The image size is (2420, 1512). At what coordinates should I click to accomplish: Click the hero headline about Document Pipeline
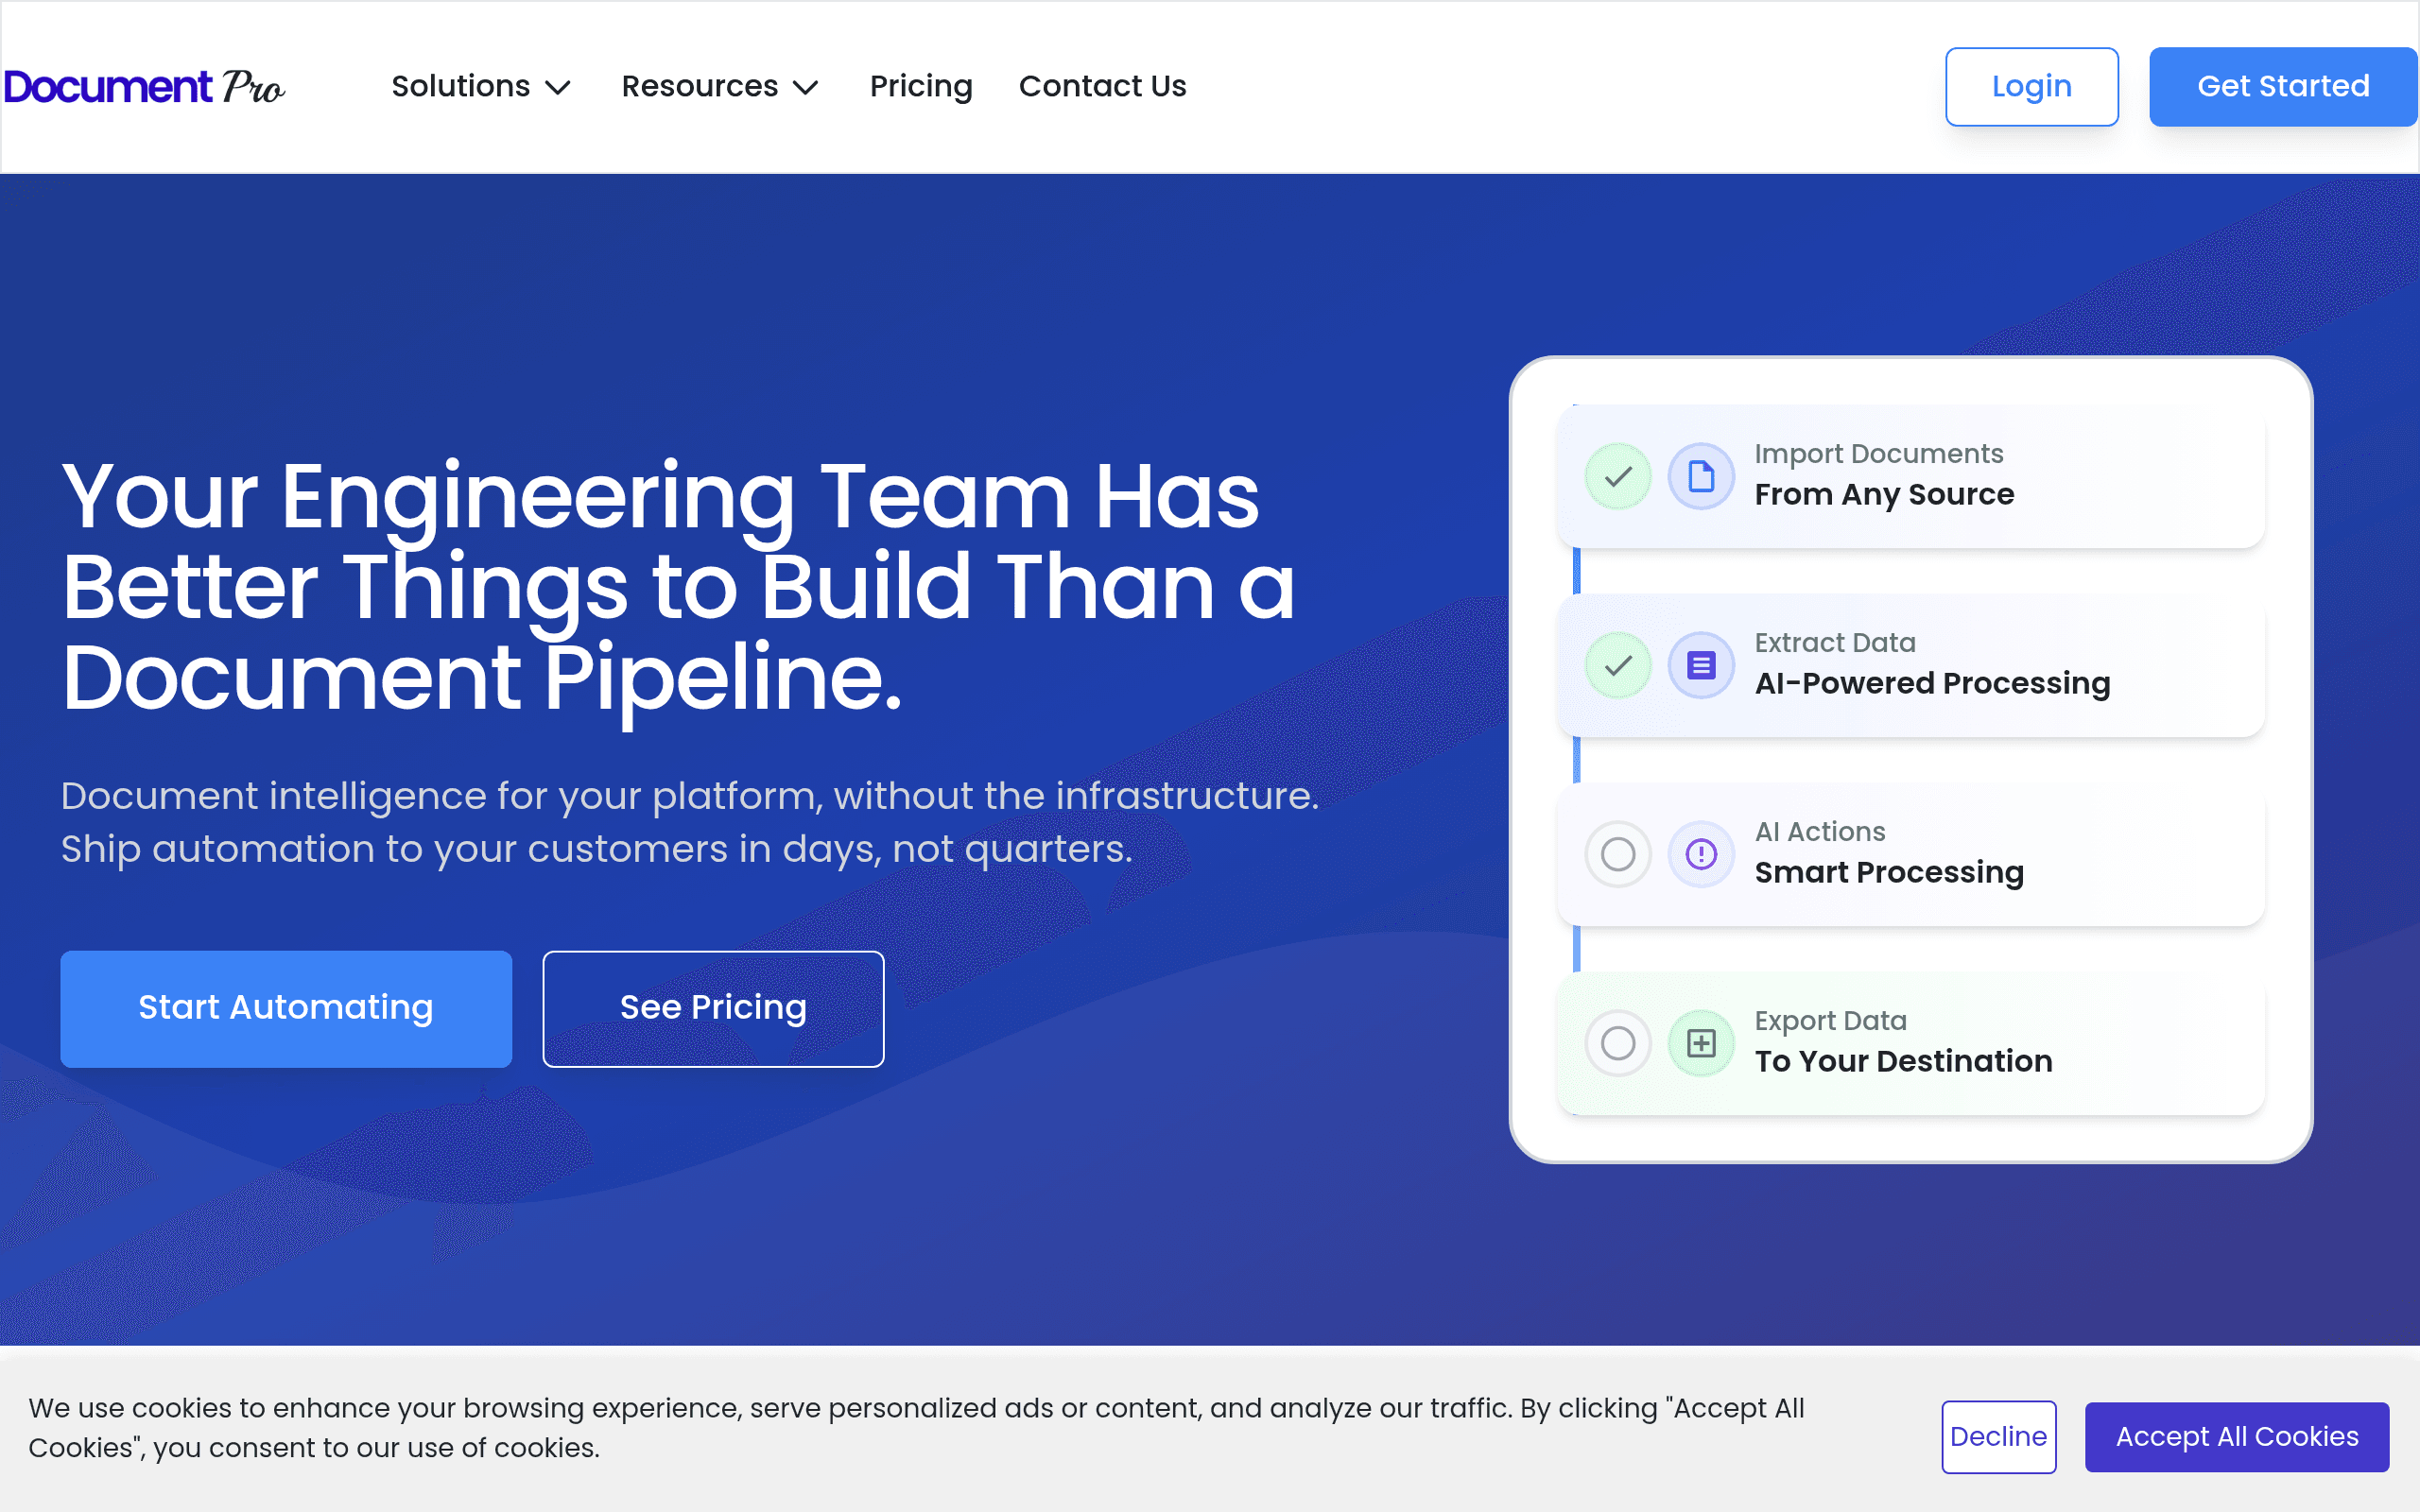coord(678,587)
